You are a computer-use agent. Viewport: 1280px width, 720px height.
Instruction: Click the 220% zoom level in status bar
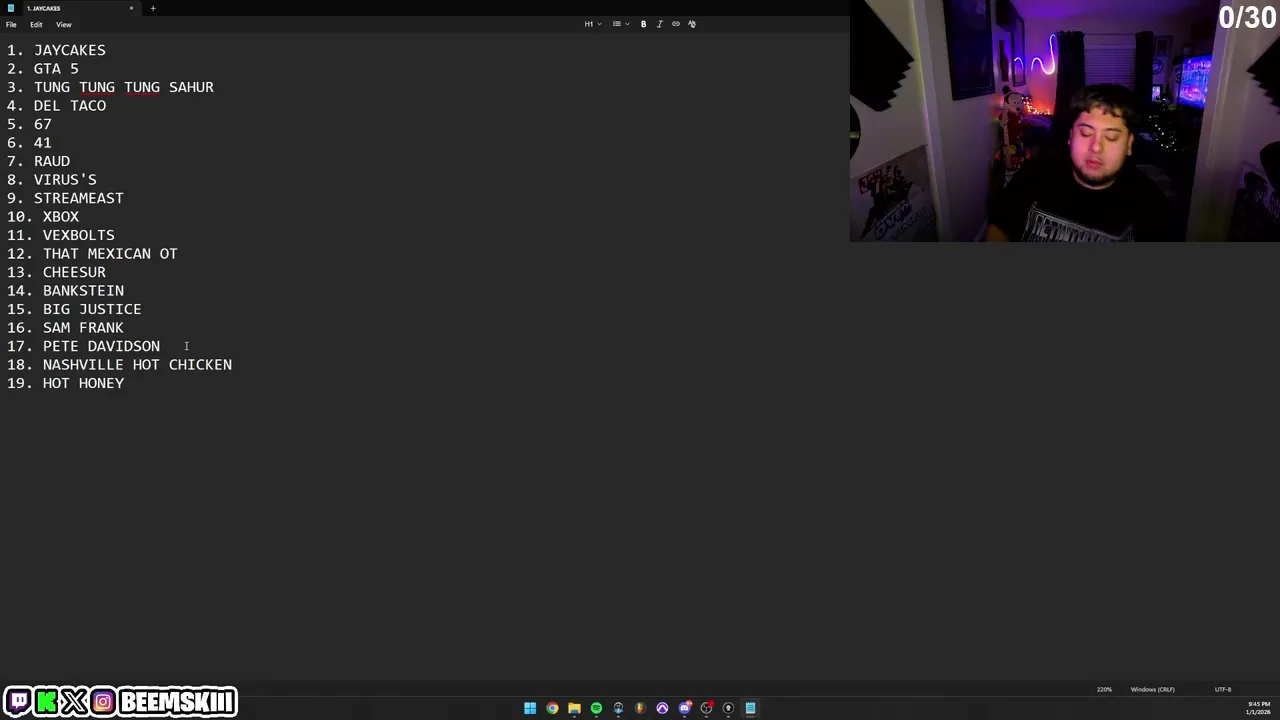pyautogui.click(x=1104, y=689)
